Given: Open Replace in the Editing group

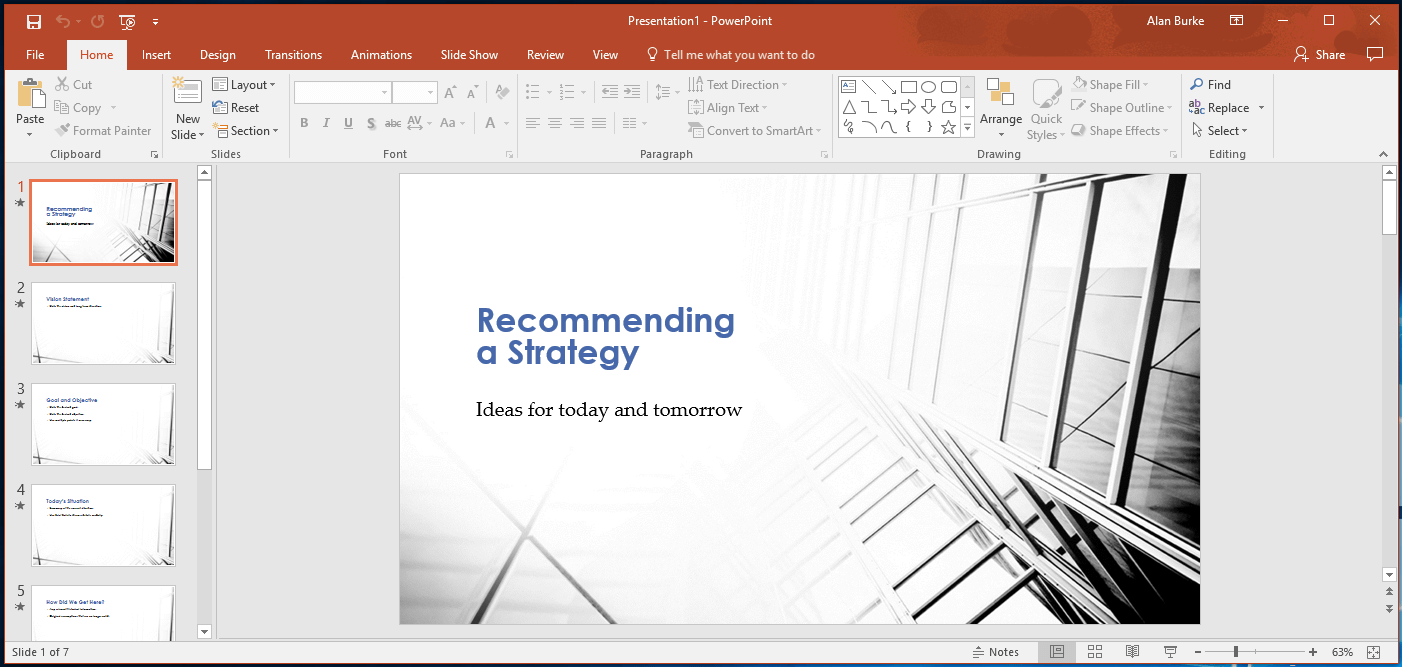Looking at the screenshot, I should (1226, 107).
